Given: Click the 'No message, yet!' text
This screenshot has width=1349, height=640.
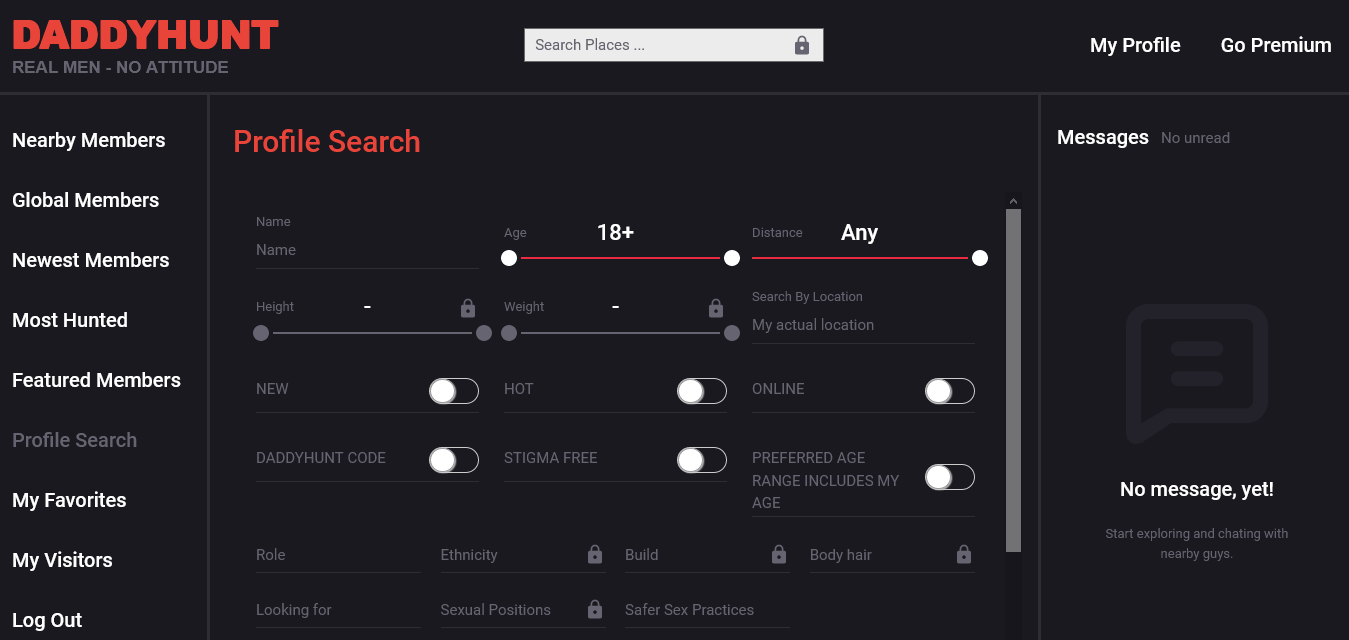Looking at the screenshot, I should [x=1197, y=489].
